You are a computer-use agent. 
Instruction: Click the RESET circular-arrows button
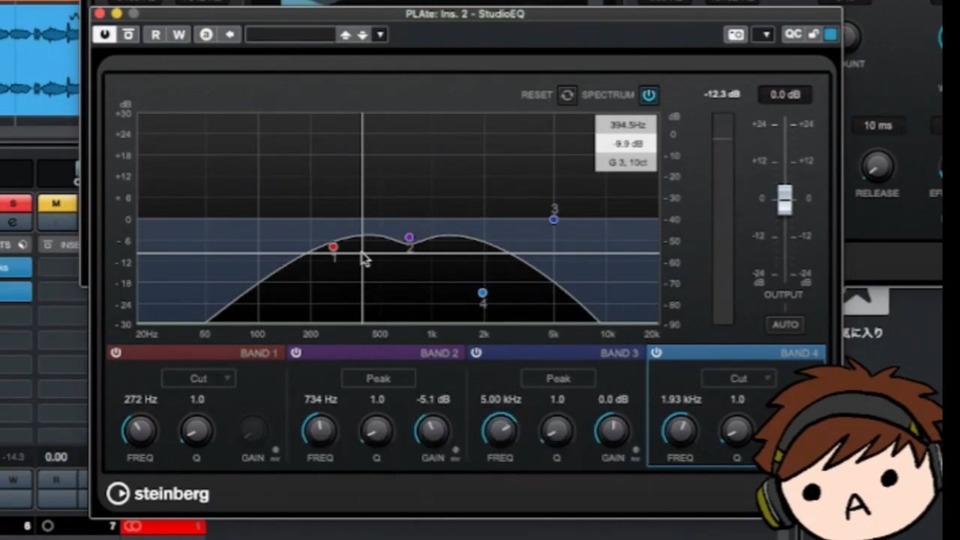click(567, 95)
